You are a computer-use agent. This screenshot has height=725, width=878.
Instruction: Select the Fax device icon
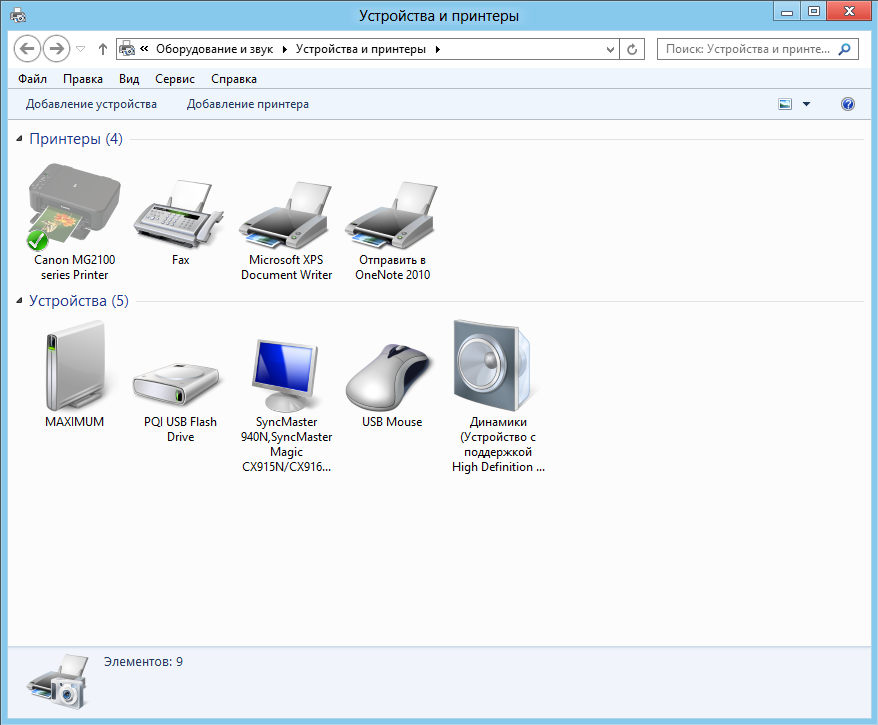179,214
